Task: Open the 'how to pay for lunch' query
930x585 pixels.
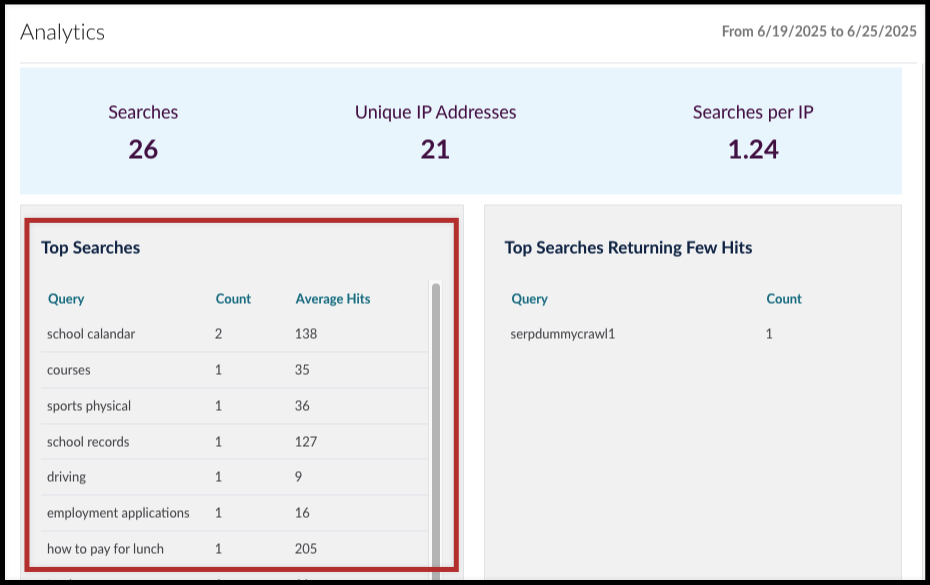Action: point(105,548)
